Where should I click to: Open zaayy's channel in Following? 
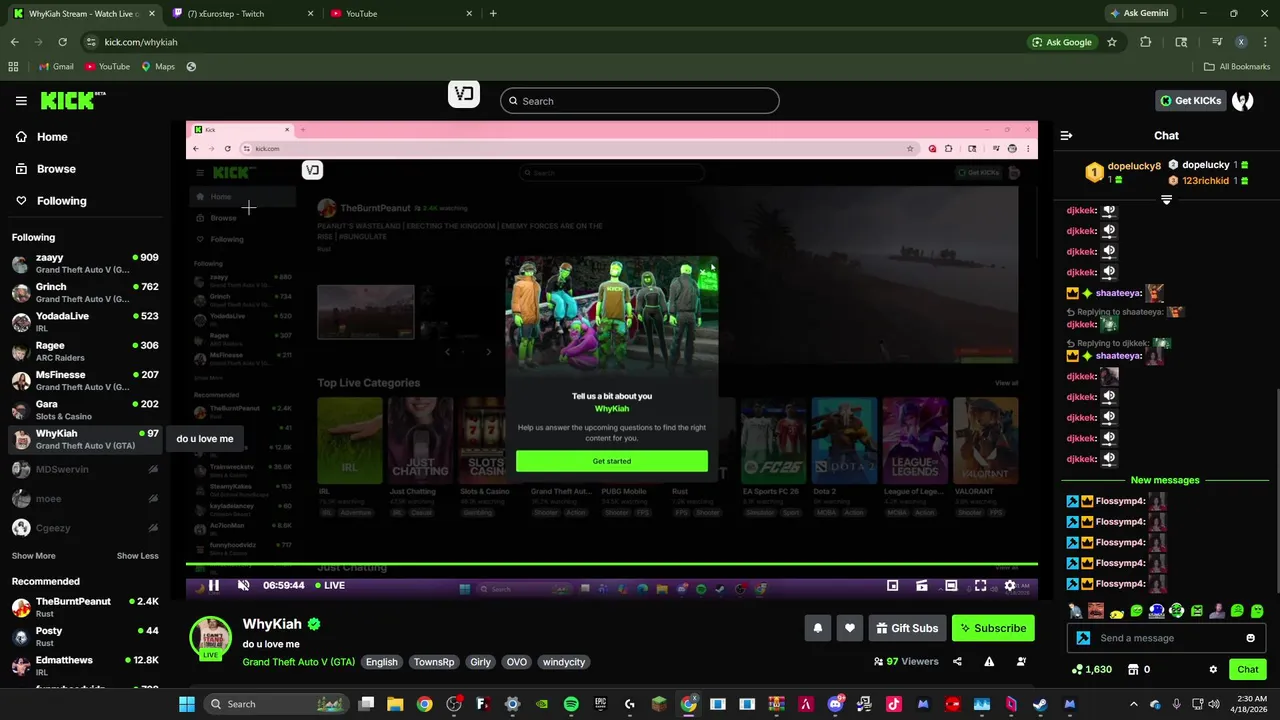click(85, 264)
